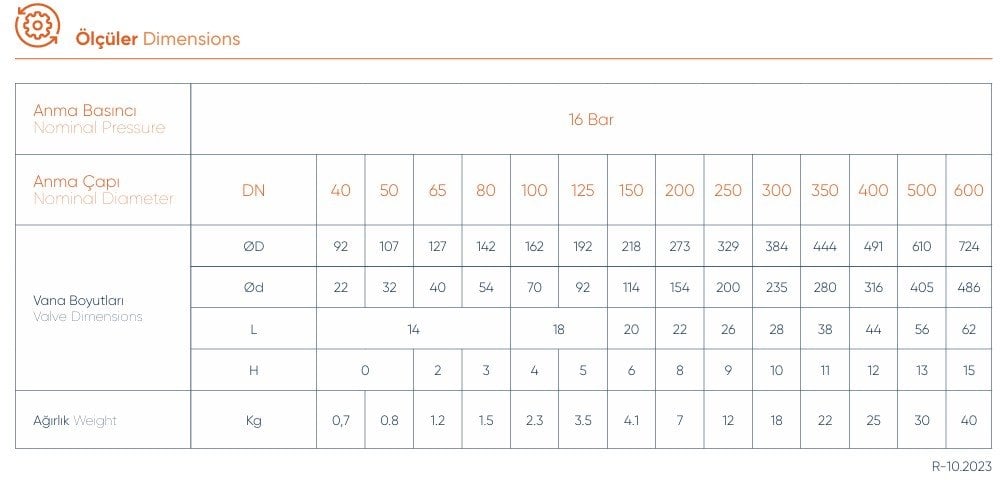The height and width of the screenshot is (484, 1006).
Task: Click the R-10.2023 revision text
Action: [961, 467]
